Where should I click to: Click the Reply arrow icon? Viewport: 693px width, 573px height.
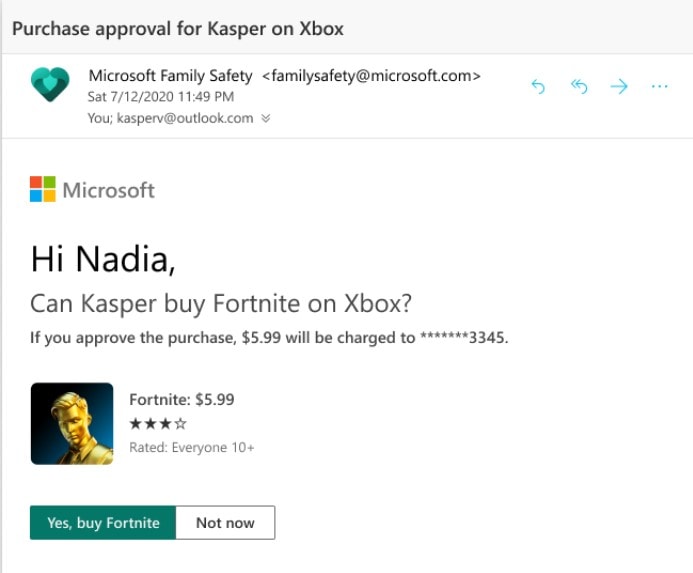tap(538, 86)
